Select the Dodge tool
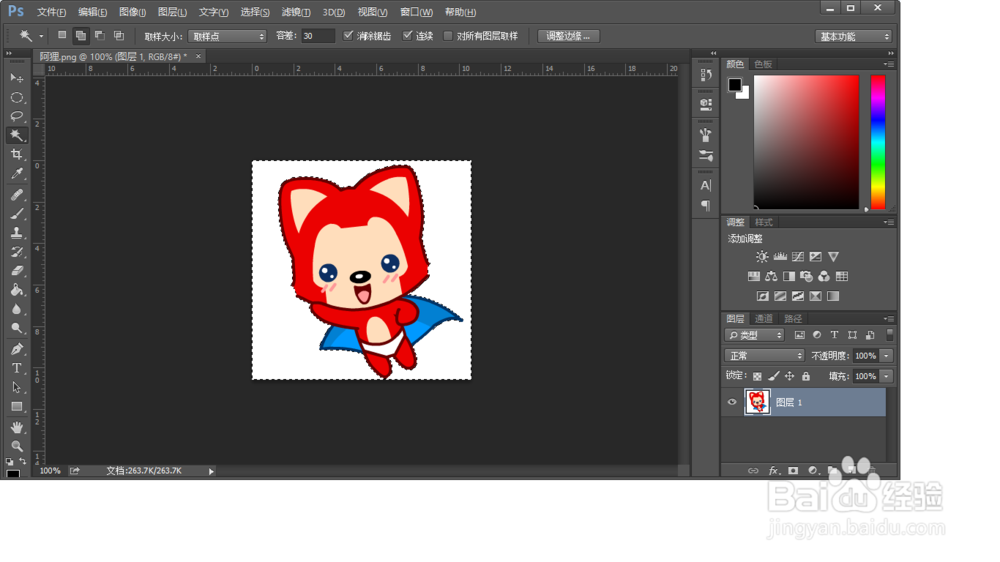 point(17,329)
